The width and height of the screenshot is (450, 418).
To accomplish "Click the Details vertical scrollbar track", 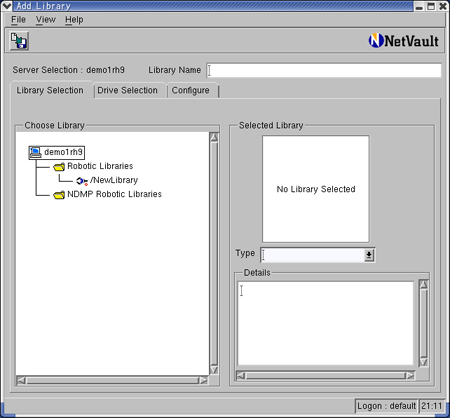I will (424, 323).
